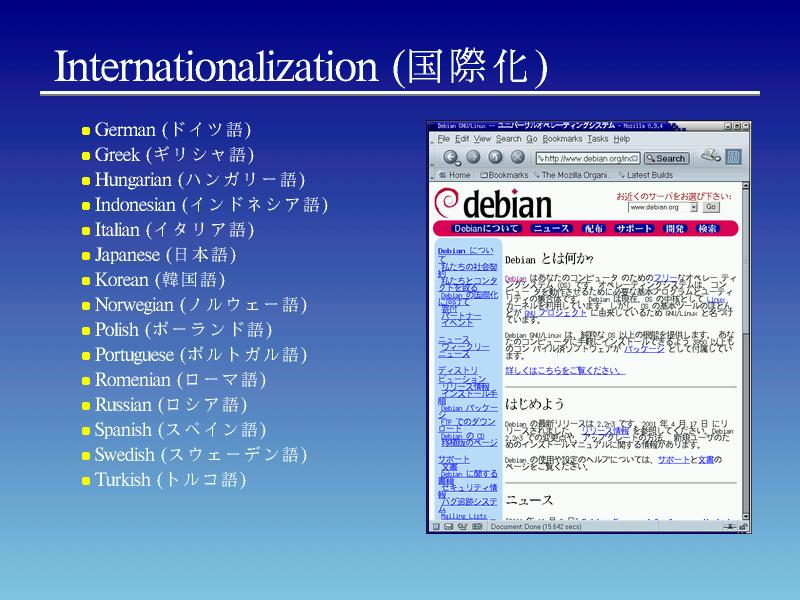Click the 文書 link in the help sentence

tap(706, 460)
